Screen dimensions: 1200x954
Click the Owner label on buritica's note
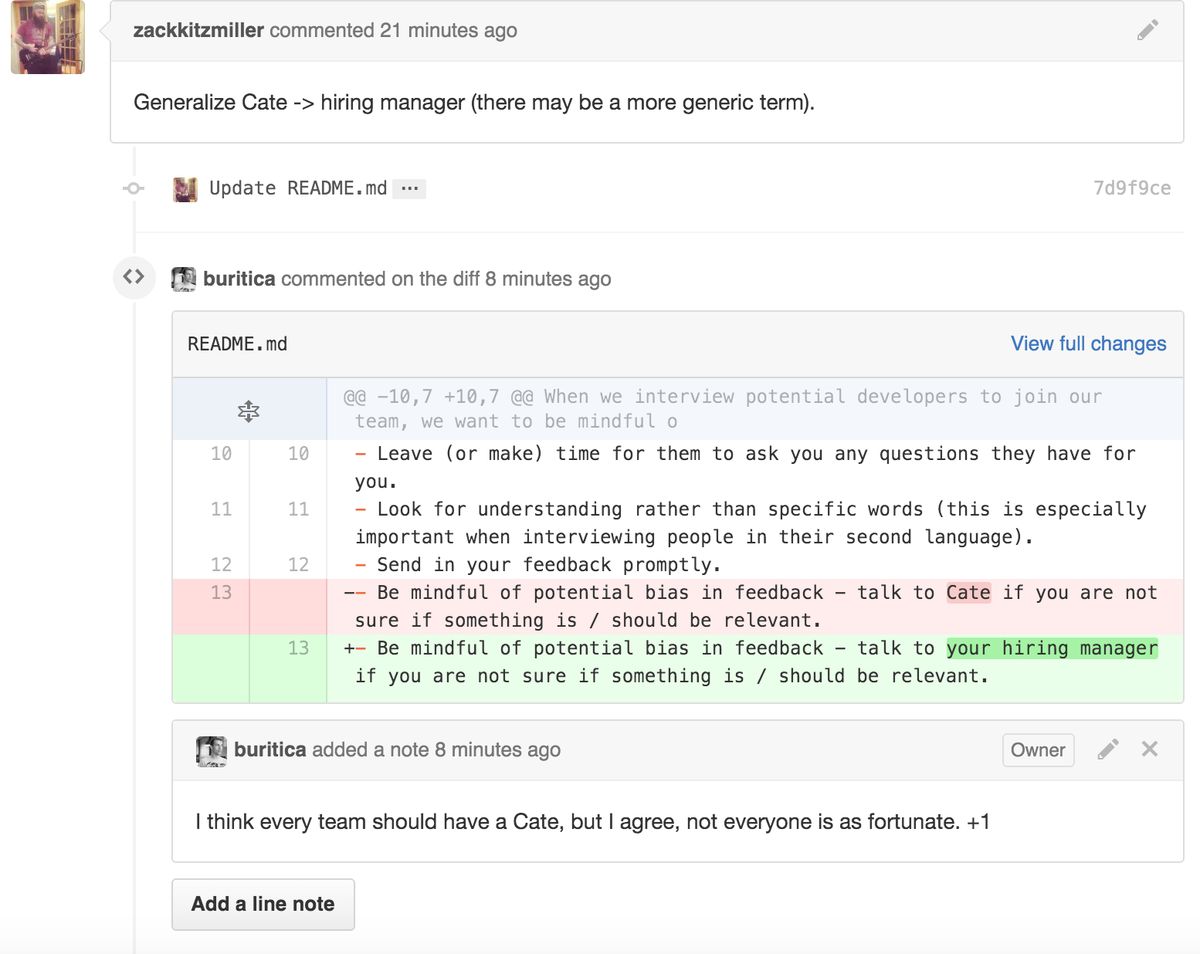pyautogui.click(x=1038, y=750)
